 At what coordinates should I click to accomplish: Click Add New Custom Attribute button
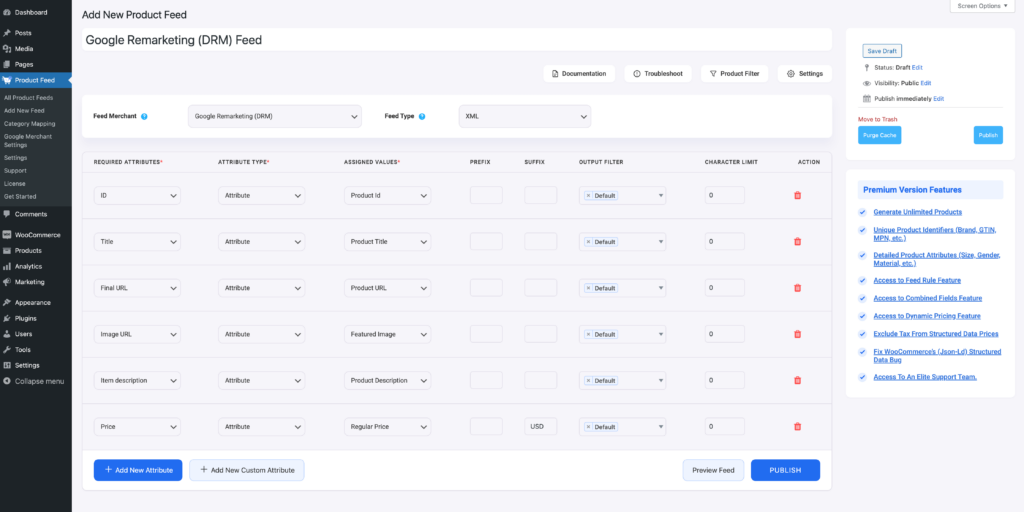[247, 470]
